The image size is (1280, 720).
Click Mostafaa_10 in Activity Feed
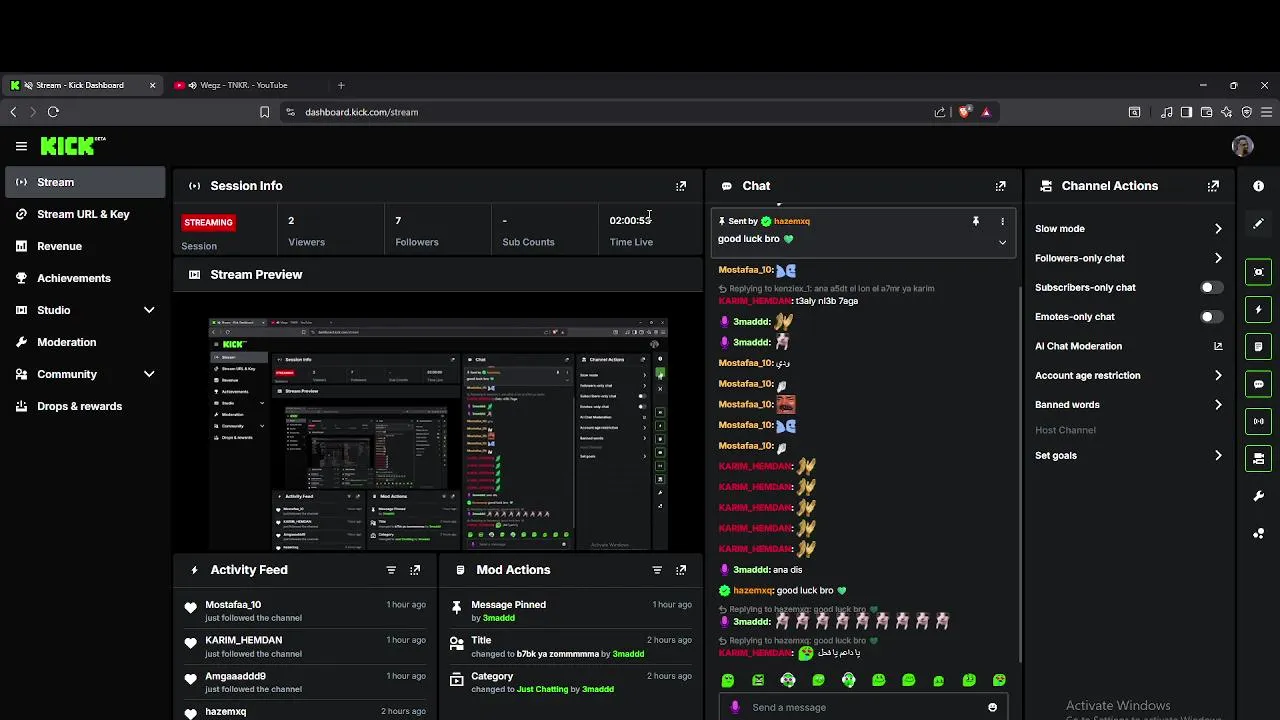click(x=233, y=605)
